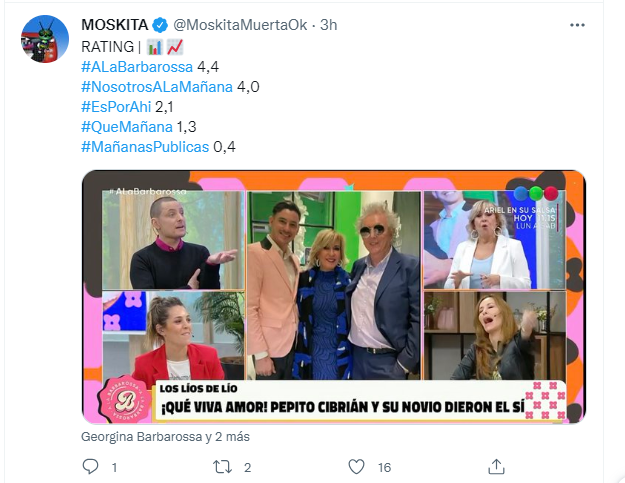
Task: Open the attached TV show image
Action: [334, 297]
